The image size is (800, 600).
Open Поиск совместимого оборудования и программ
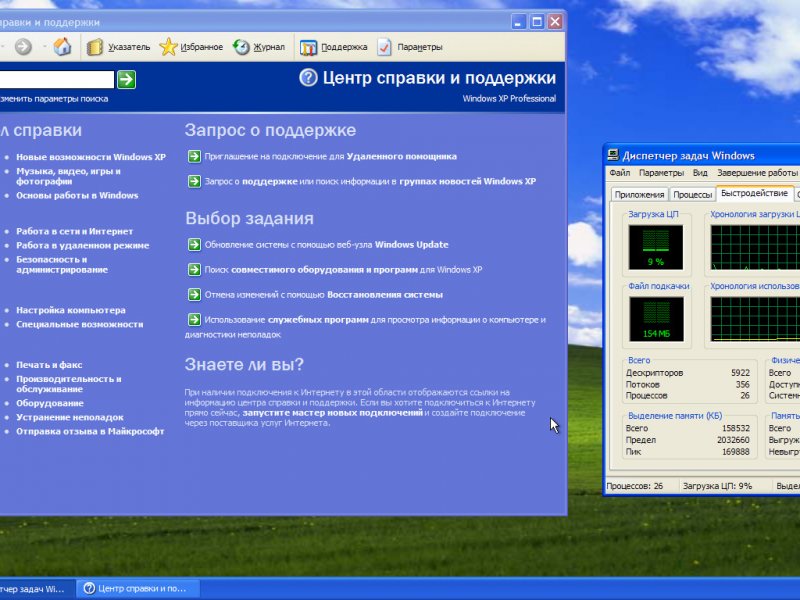coord(343,269)
